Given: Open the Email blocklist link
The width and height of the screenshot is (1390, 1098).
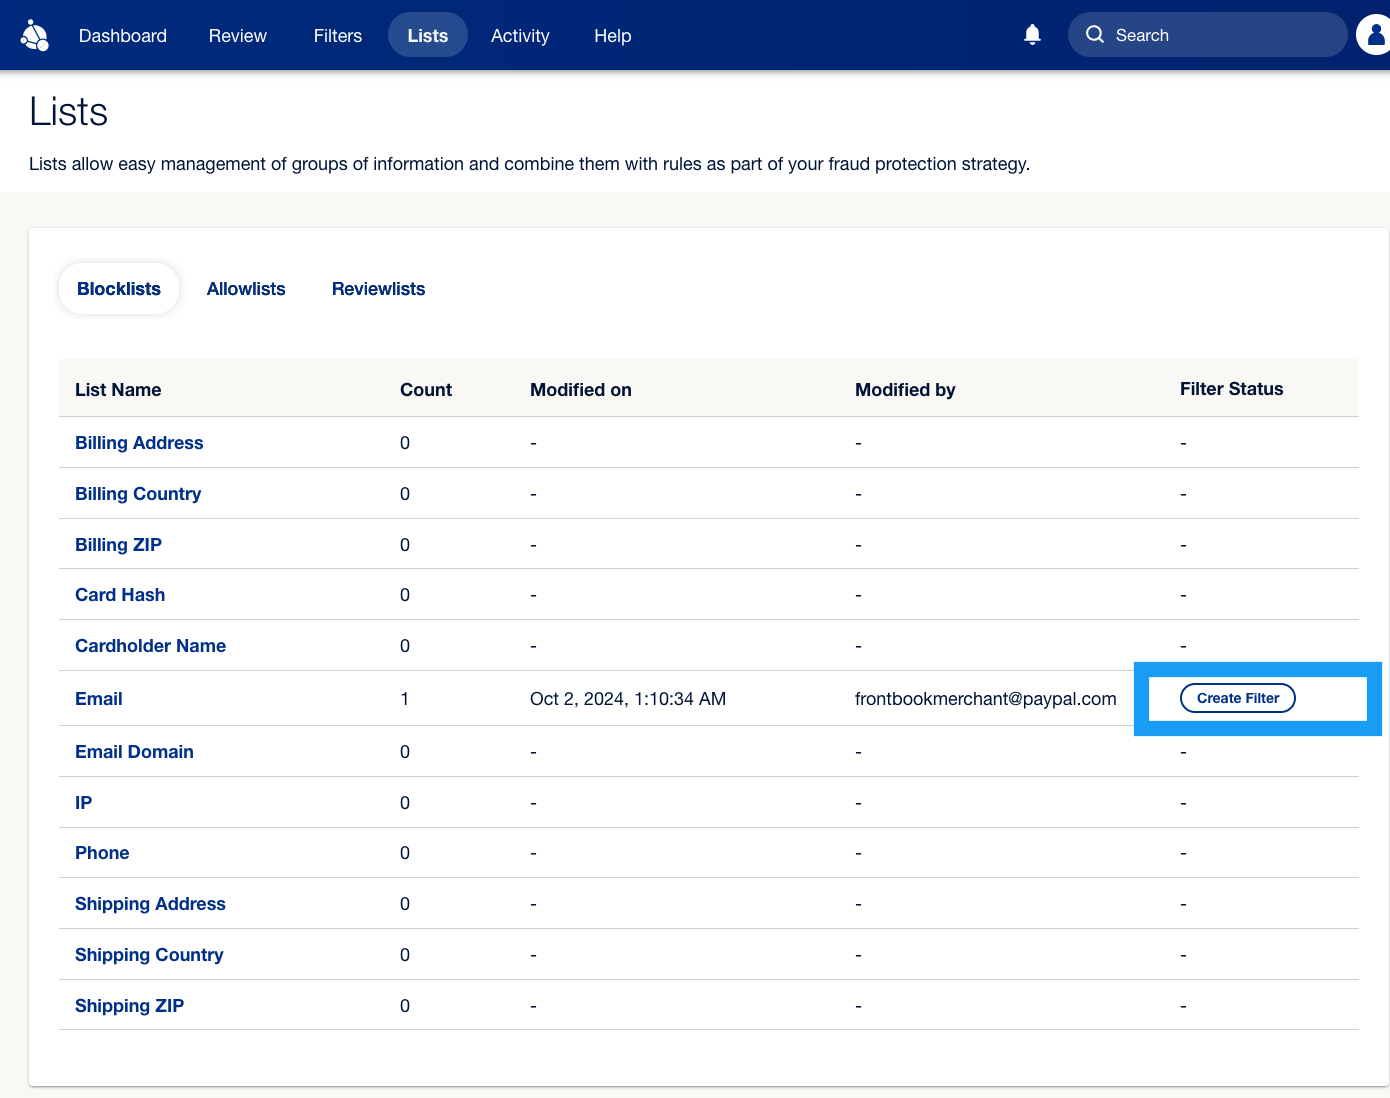Looking at the screenshot, I should point(99,699).
